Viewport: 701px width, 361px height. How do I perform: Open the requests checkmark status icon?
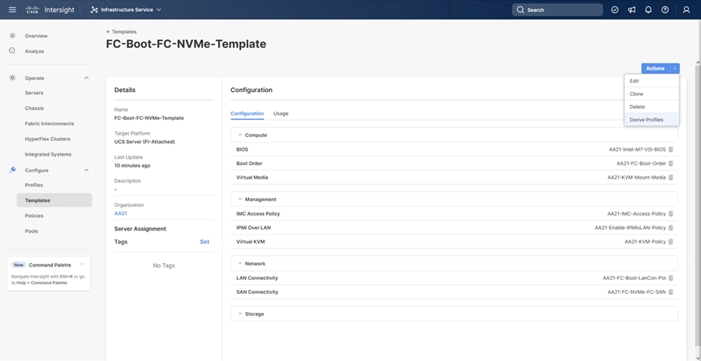(x=614, y=10)
